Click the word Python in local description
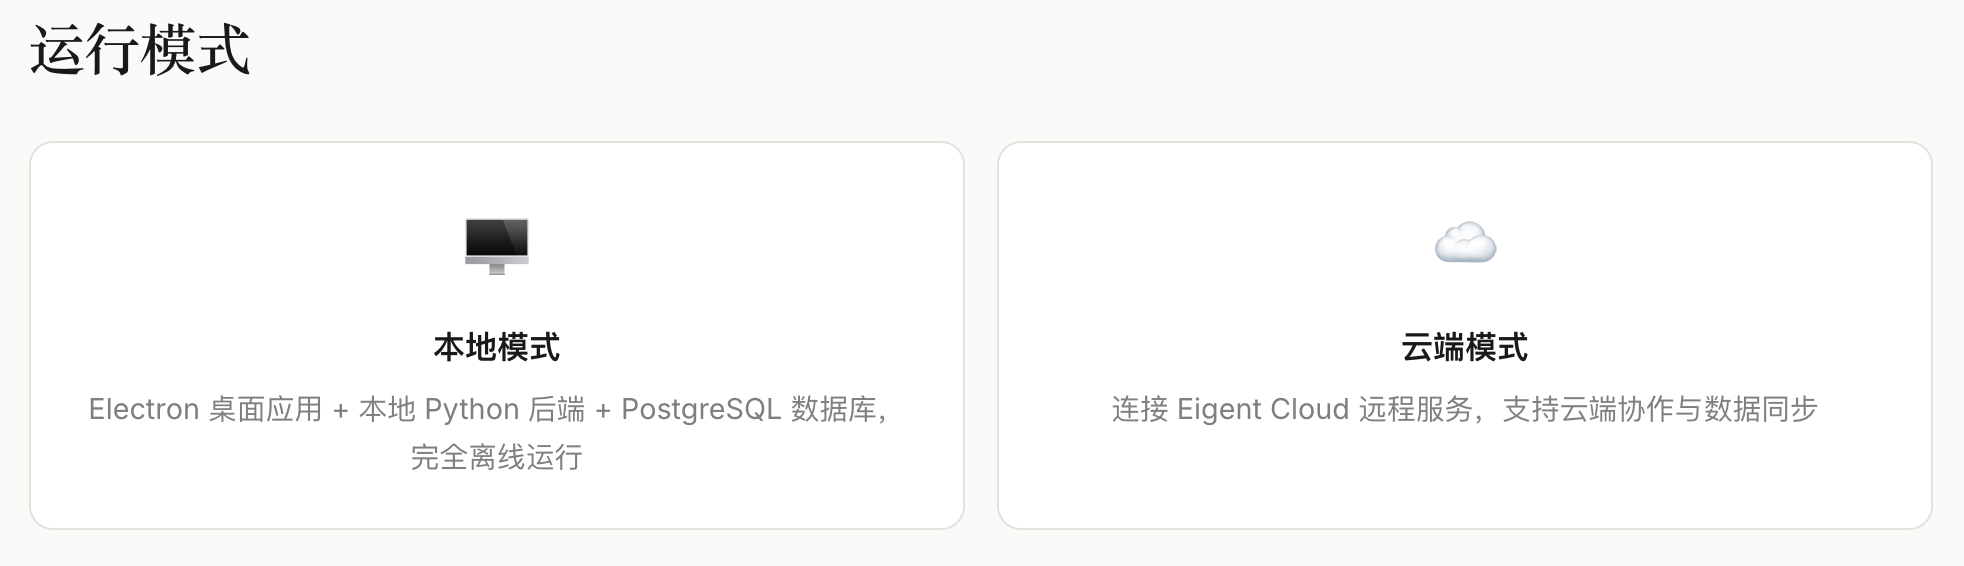The width and height of the screenshot is (1964, 566). pyautogui.click(x=472, y=410)
